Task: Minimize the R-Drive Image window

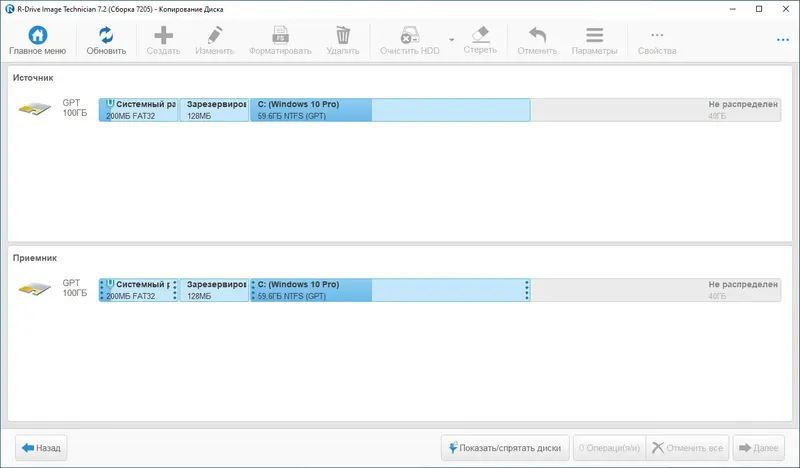Action: 733,9
